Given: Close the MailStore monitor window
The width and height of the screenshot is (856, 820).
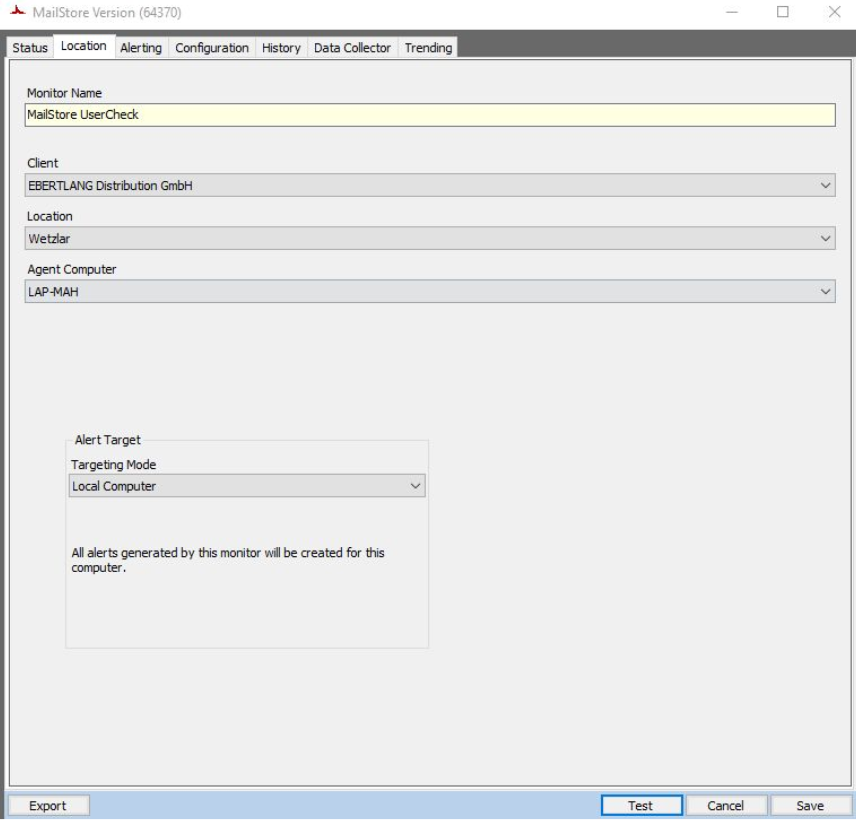Looking at the screenshot, I should click(x=834, y=13).
